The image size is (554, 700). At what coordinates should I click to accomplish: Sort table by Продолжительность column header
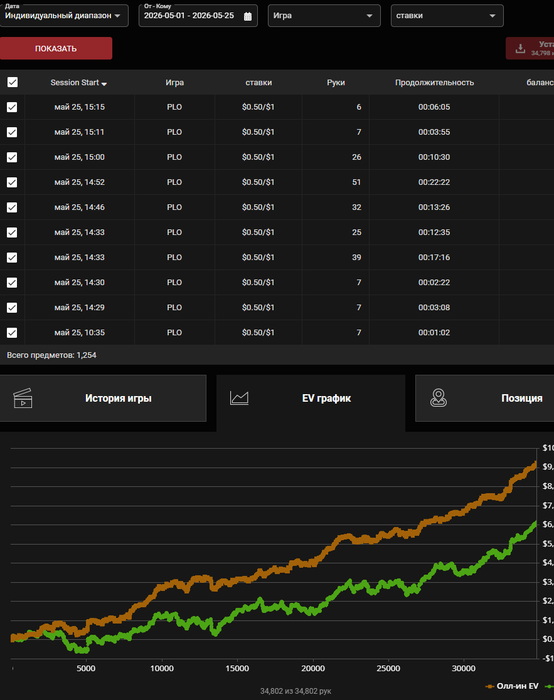coord(434,83)
